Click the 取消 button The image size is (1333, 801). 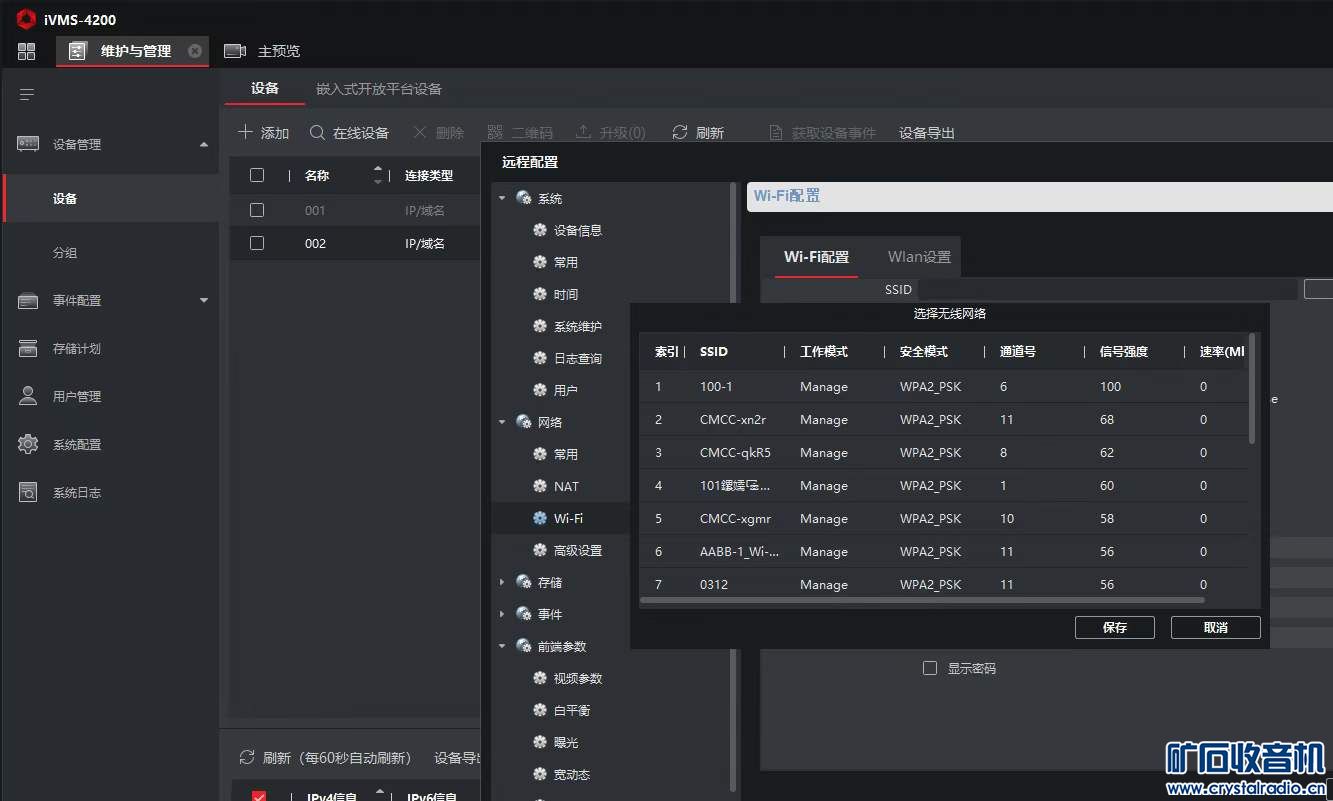[x=1216, y=627]
